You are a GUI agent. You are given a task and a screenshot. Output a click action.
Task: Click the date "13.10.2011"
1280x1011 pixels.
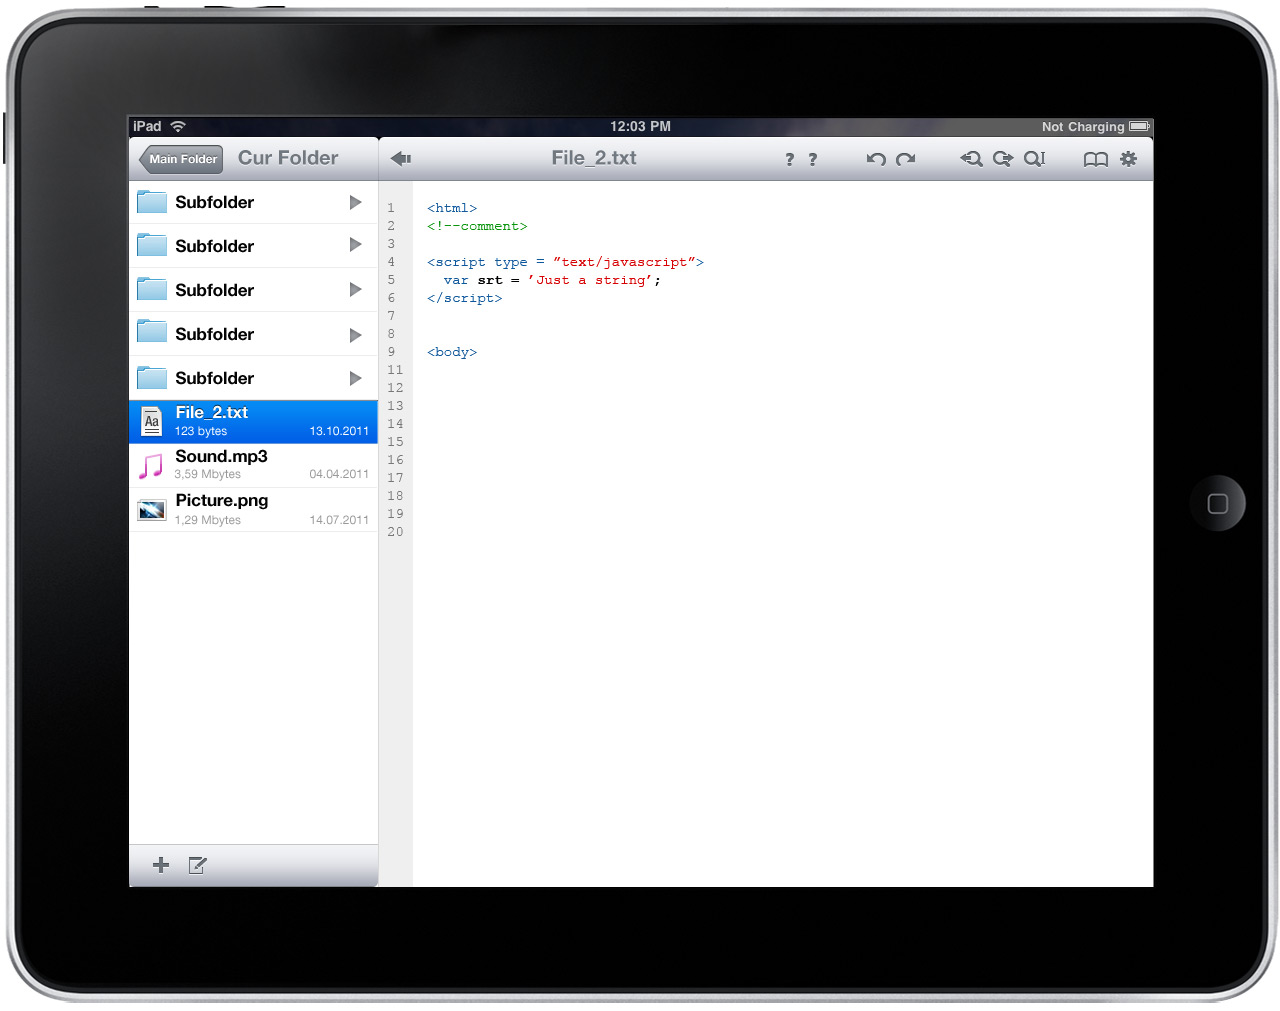pos(339,431)
